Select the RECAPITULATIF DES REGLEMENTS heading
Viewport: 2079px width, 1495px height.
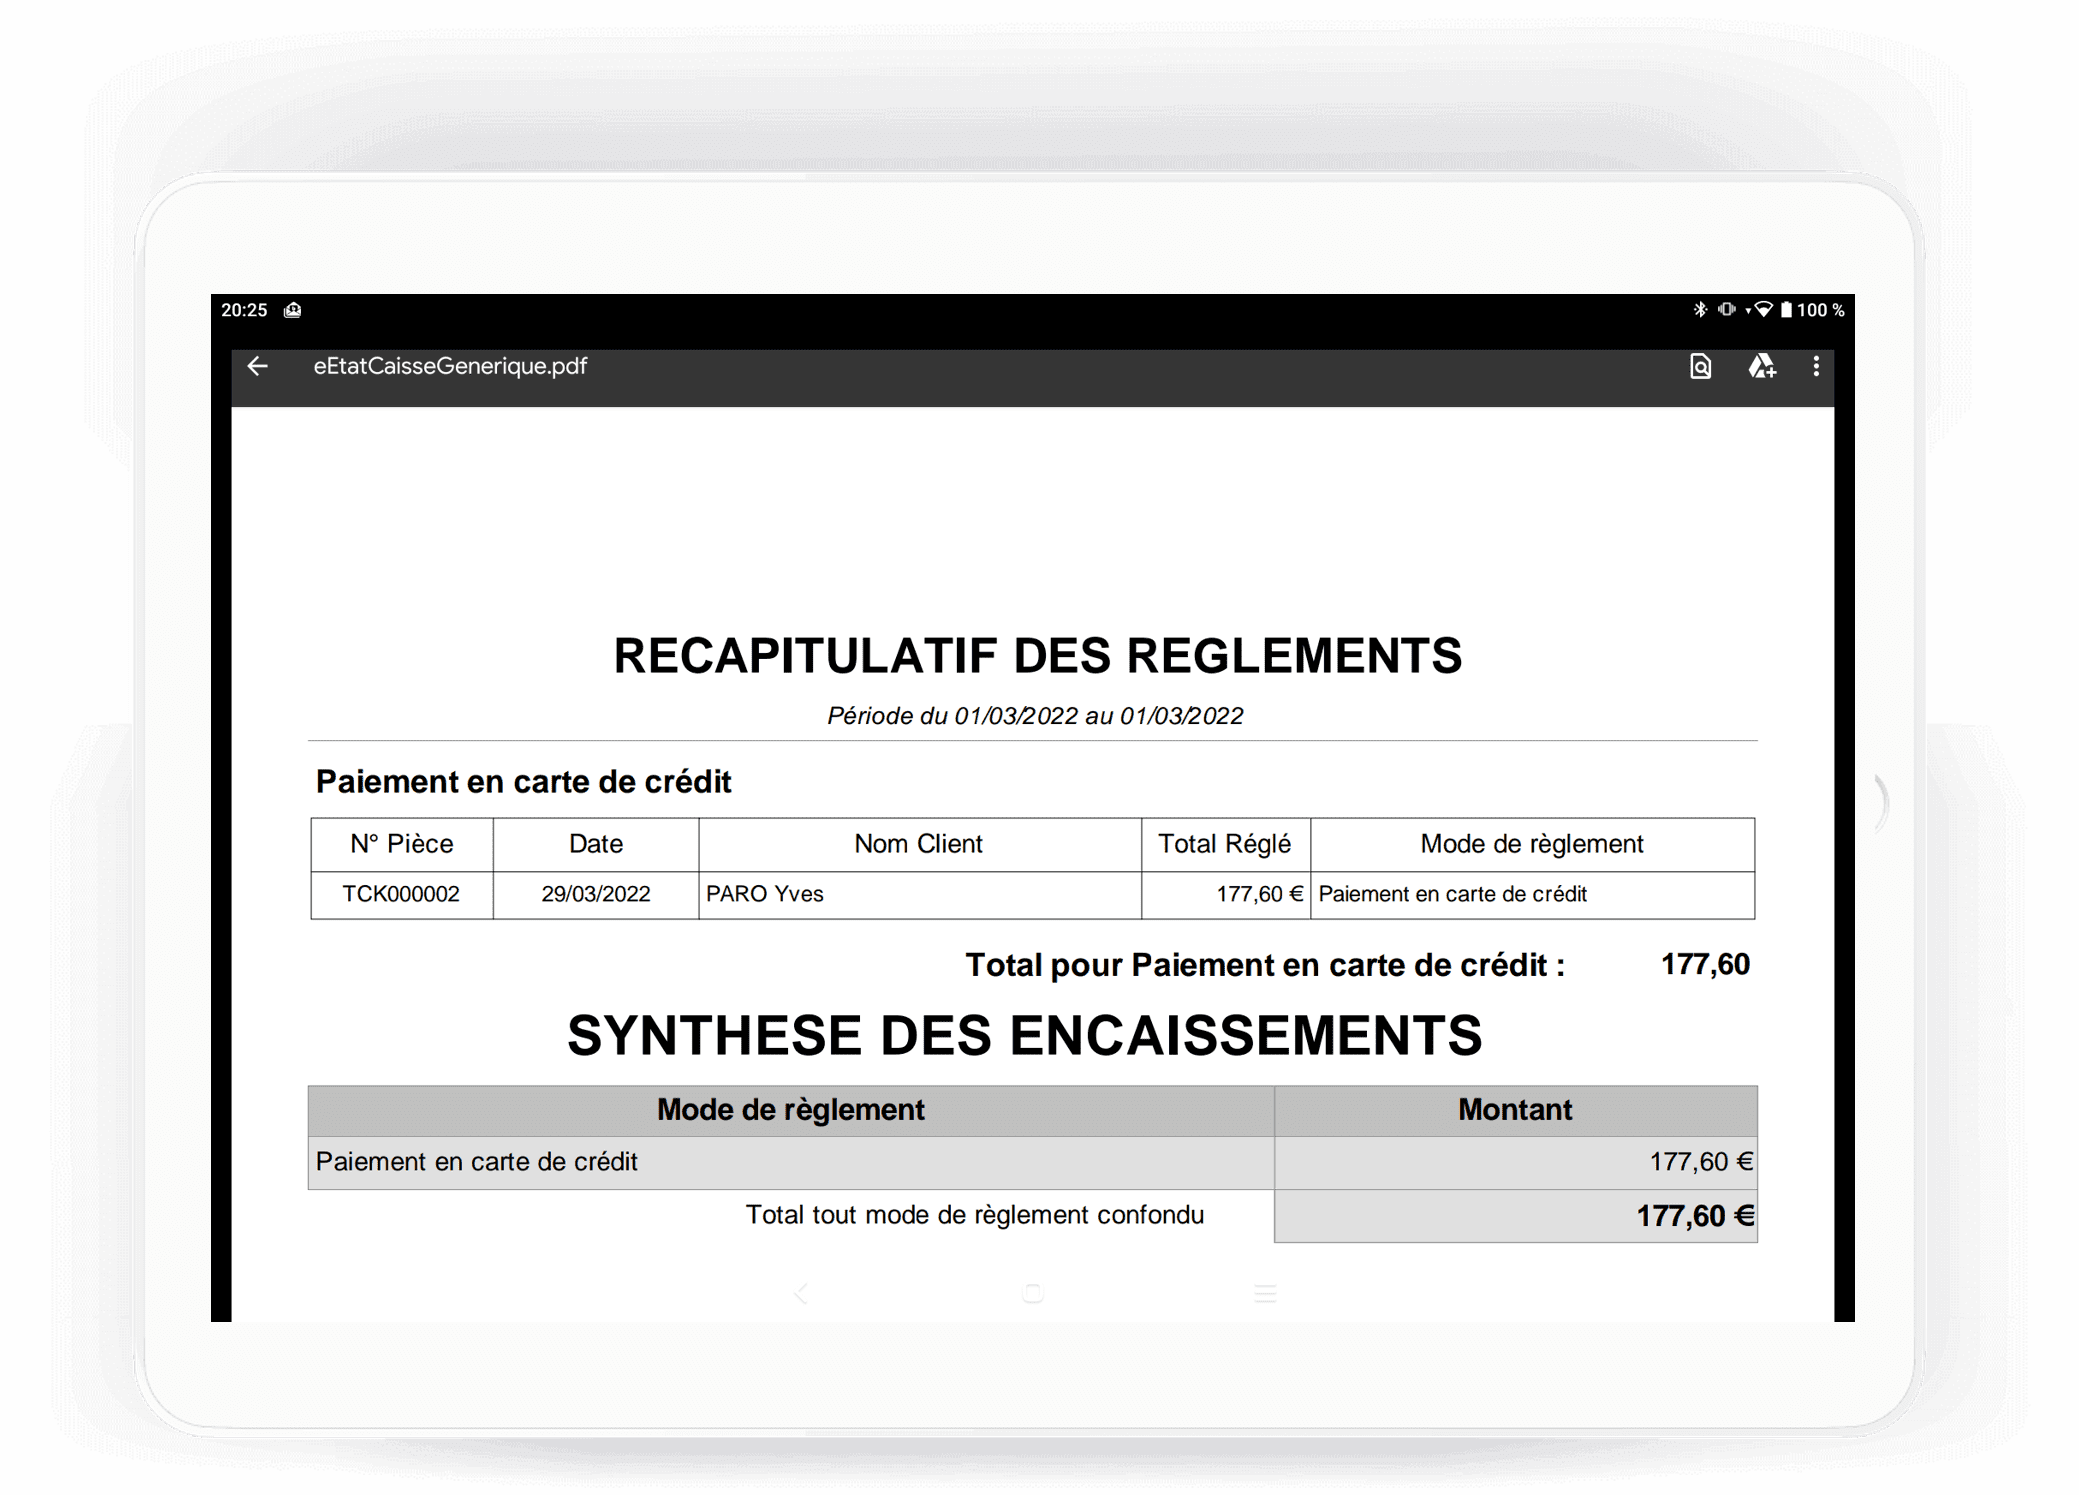[x=1037, y=656]
